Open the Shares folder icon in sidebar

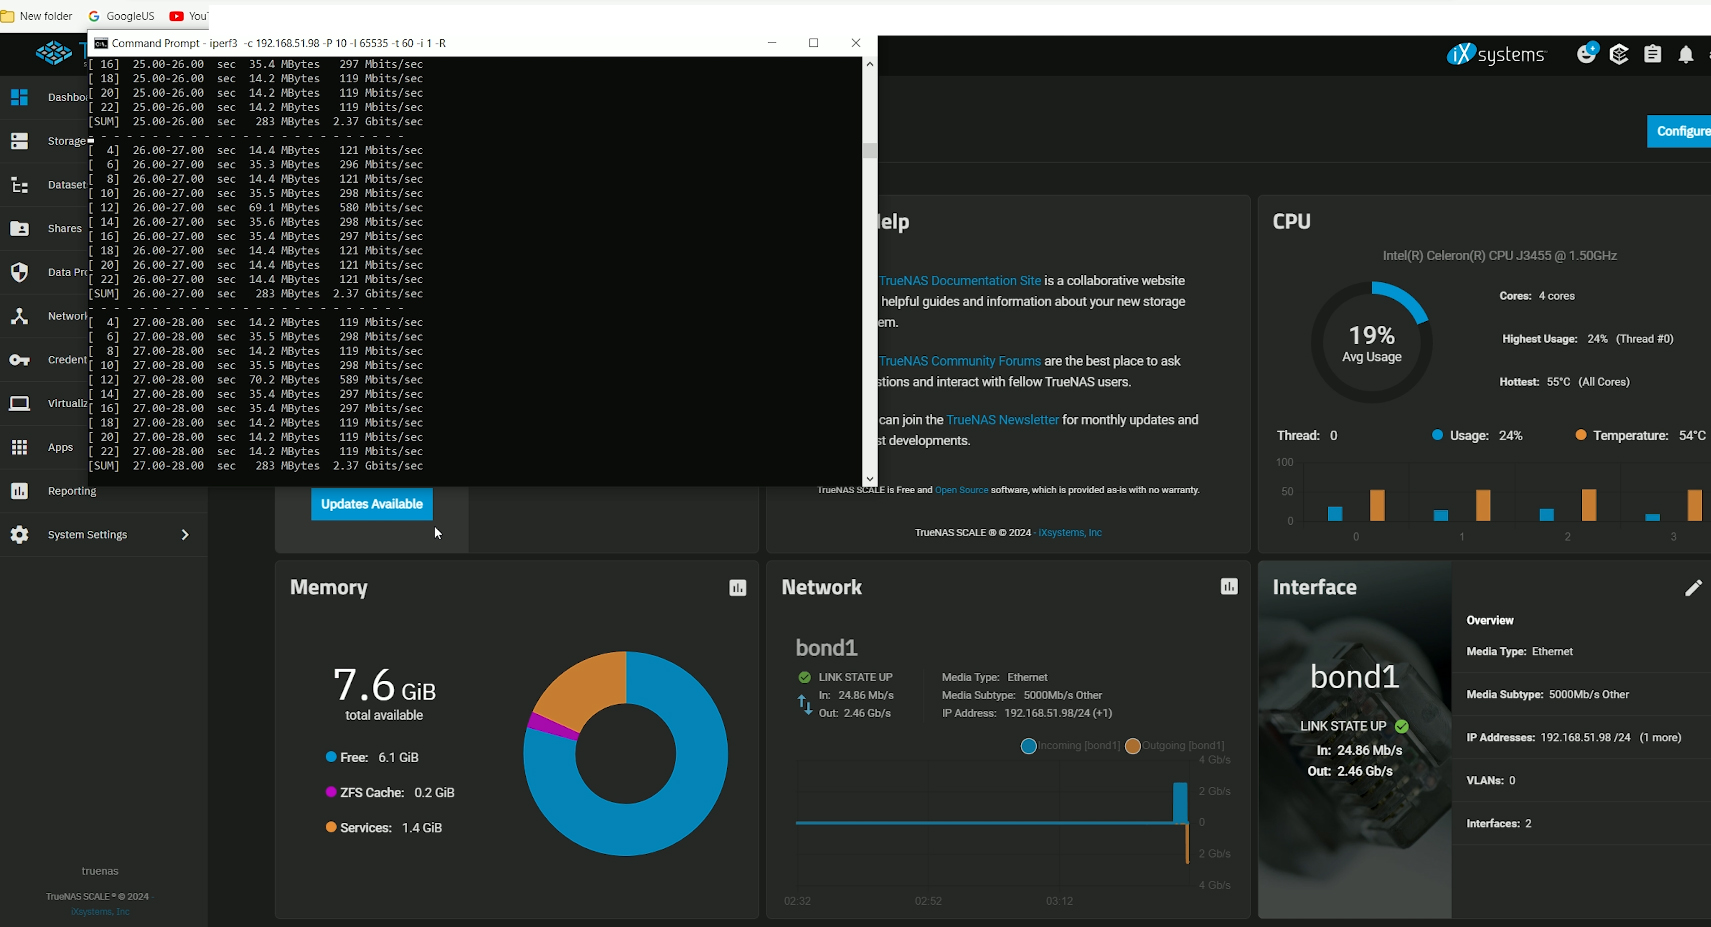click(x=19, y=228)
